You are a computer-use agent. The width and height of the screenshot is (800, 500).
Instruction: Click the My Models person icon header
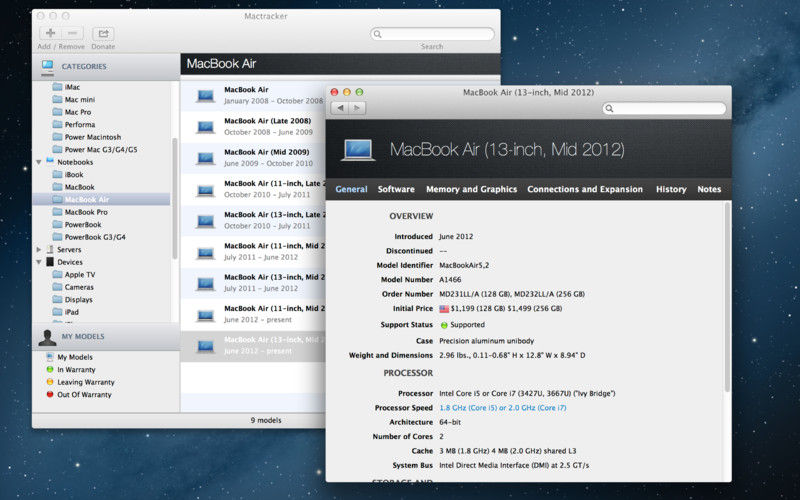coord(47,337)
